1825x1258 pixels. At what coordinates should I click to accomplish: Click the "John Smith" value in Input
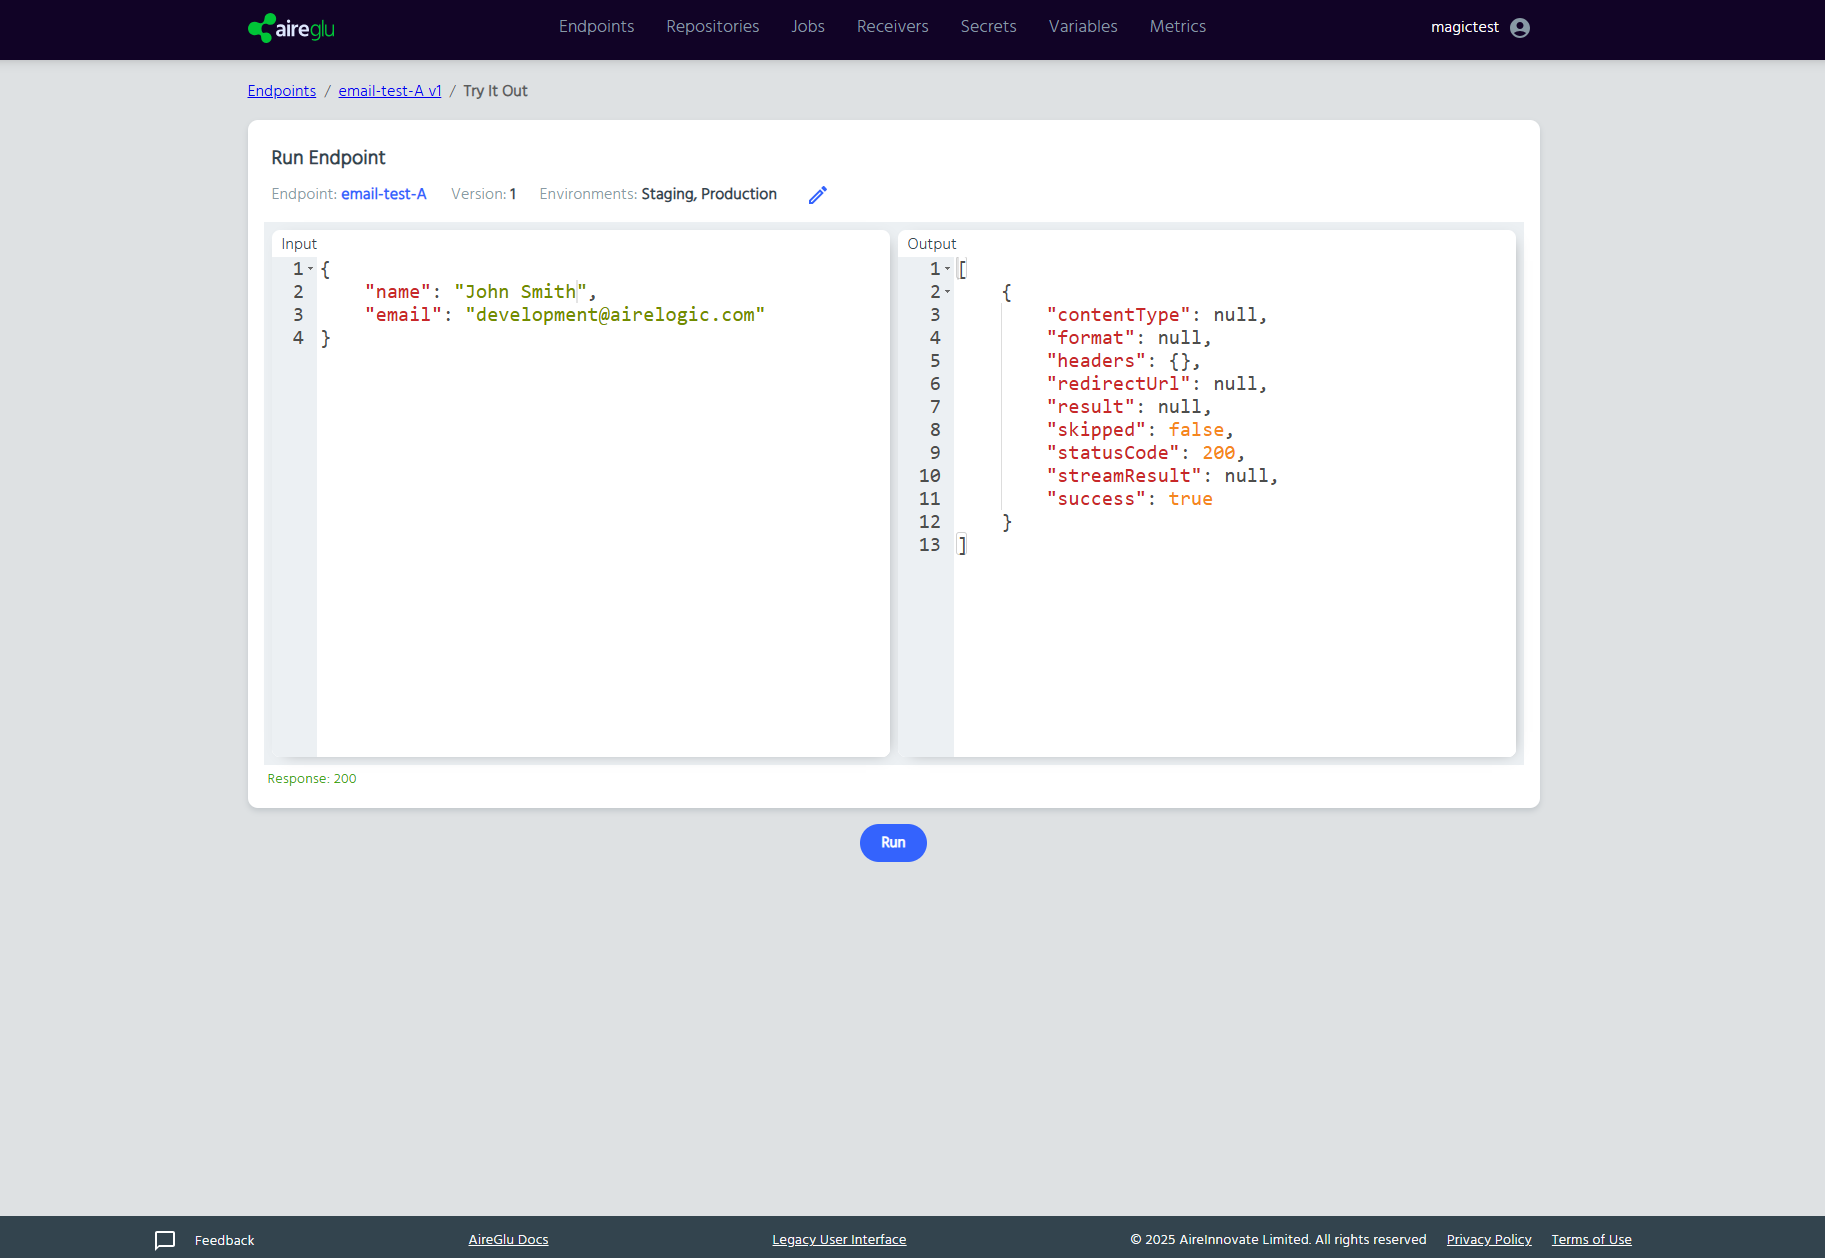click(x=521, y=292)
